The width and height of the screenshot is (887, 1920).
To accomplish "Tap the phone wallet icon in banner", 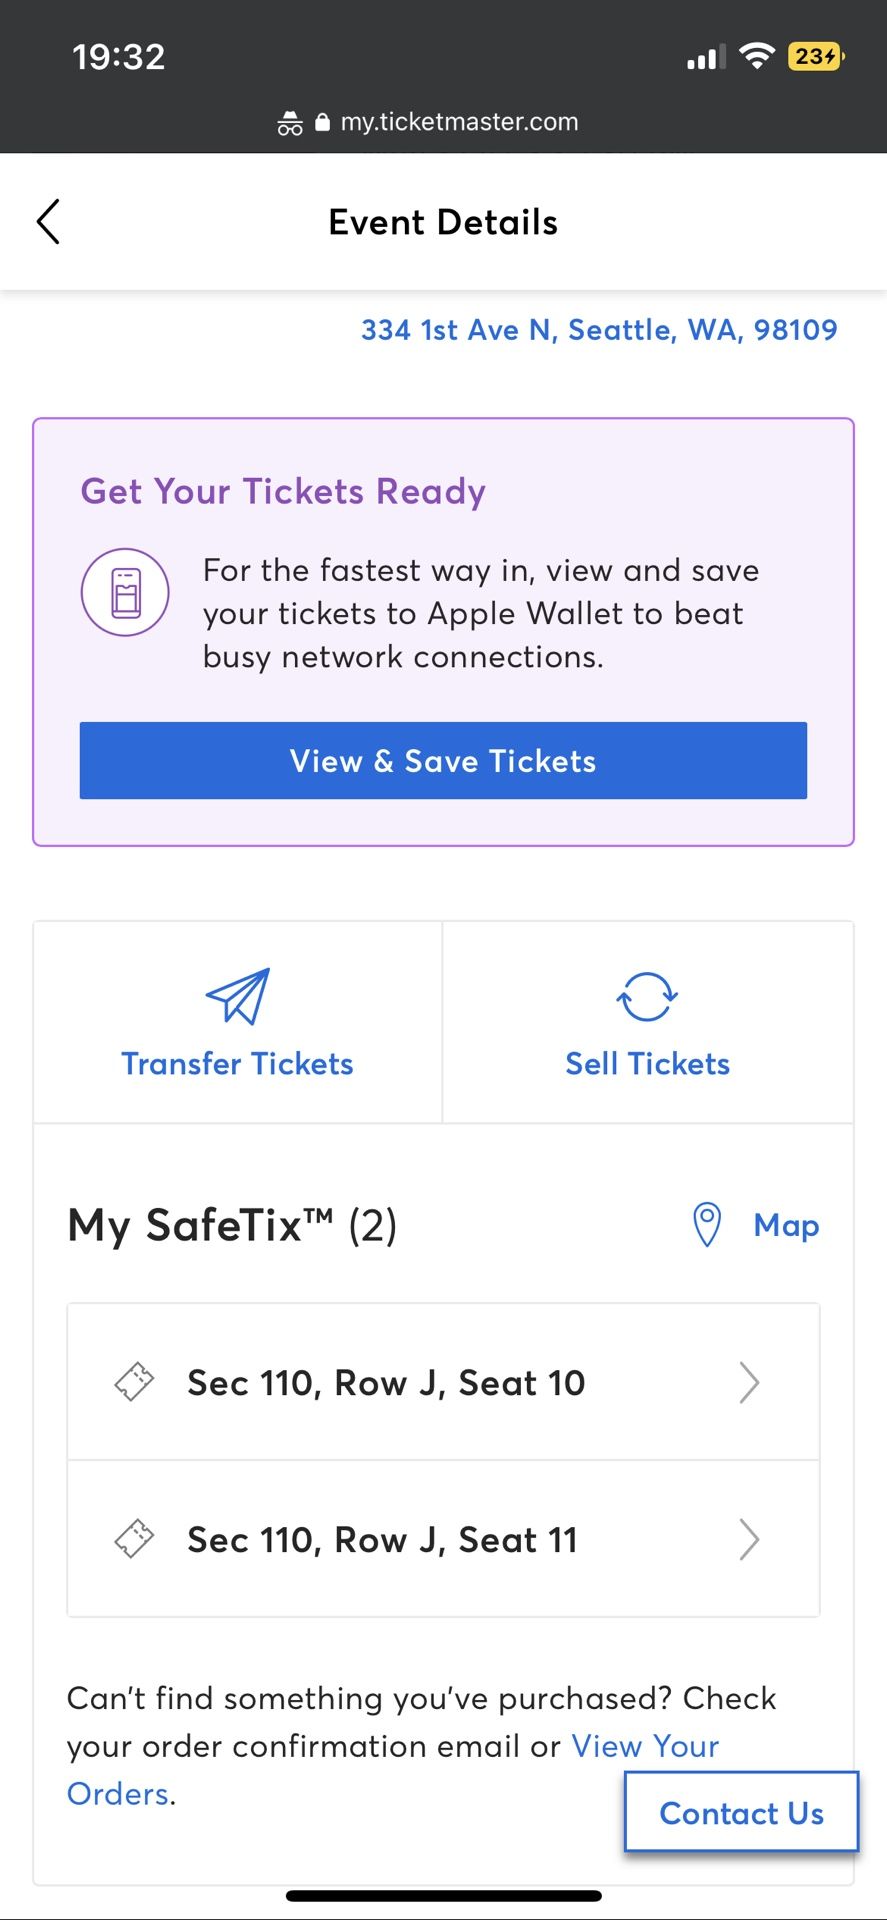I will tap(125, 592).
